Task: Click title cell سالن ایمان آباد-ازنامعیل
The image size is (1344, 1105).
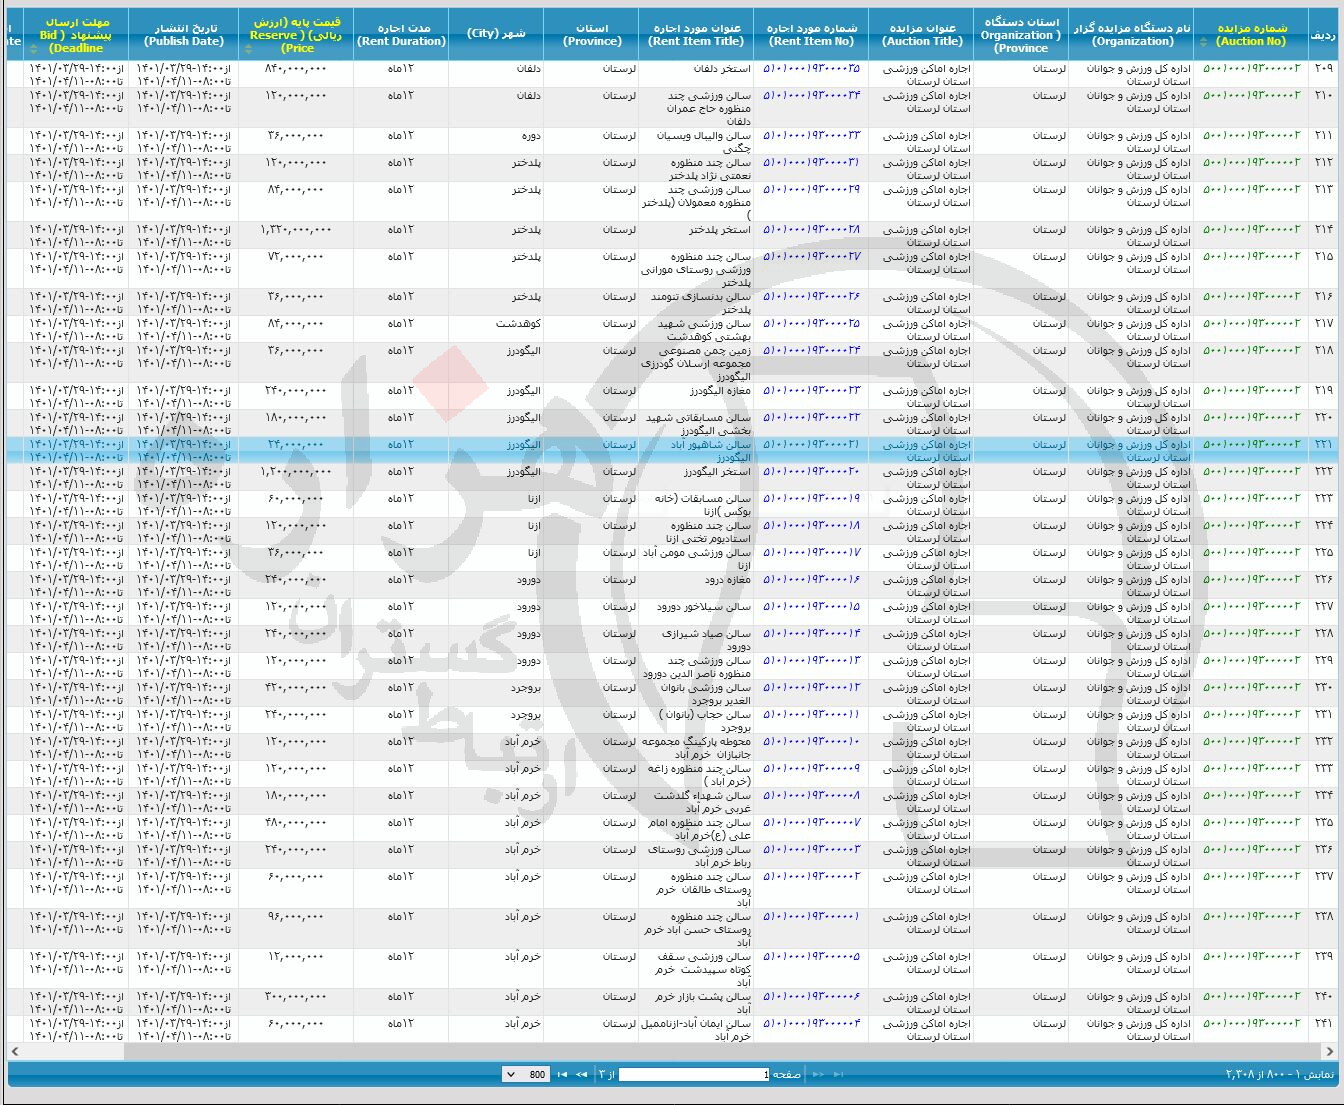Action: [696, 1030]
